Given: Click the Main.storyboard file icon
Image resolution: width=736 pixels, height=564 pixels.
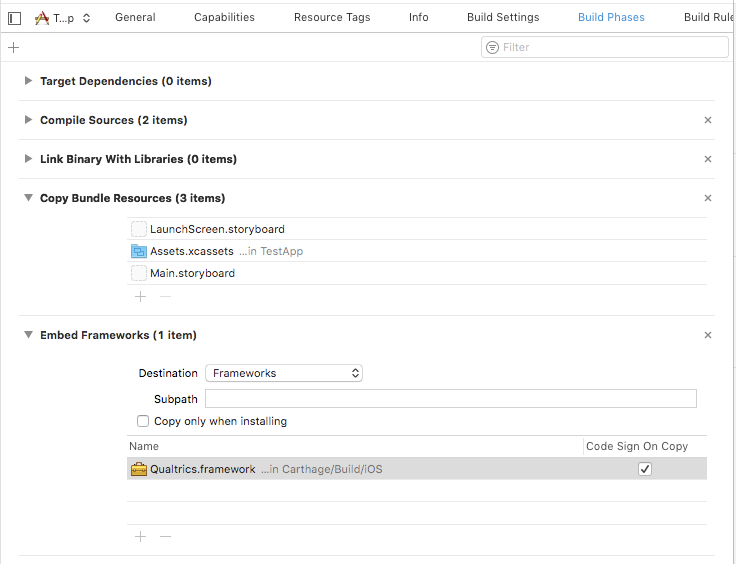Looking at the screenshot, I should pos(138,273).
